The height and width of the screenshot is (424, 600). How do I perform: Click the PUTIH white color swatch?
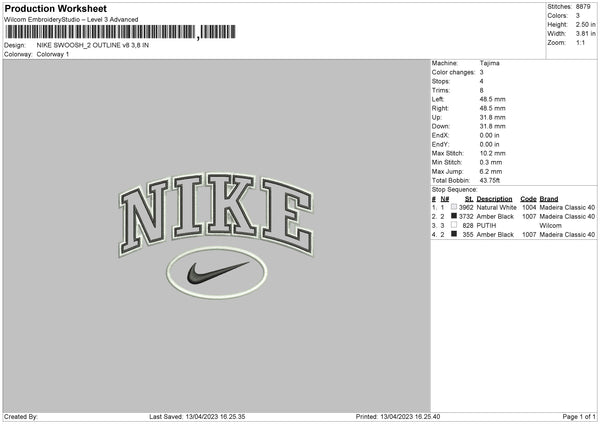pyautogui.click(x=454, y=225)
